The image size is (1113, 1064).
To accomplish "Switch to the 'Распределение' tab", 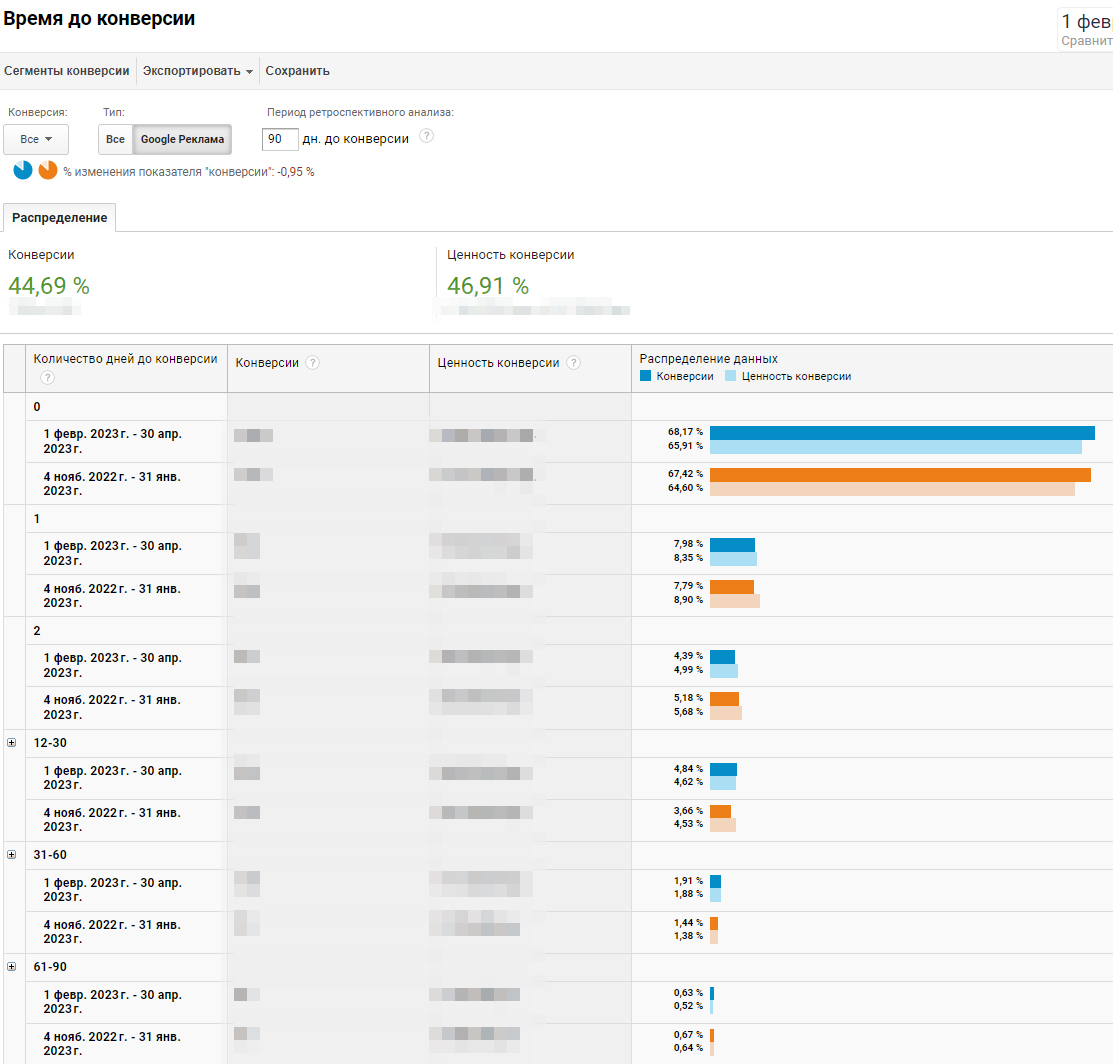I will click(x=59, y=218).
